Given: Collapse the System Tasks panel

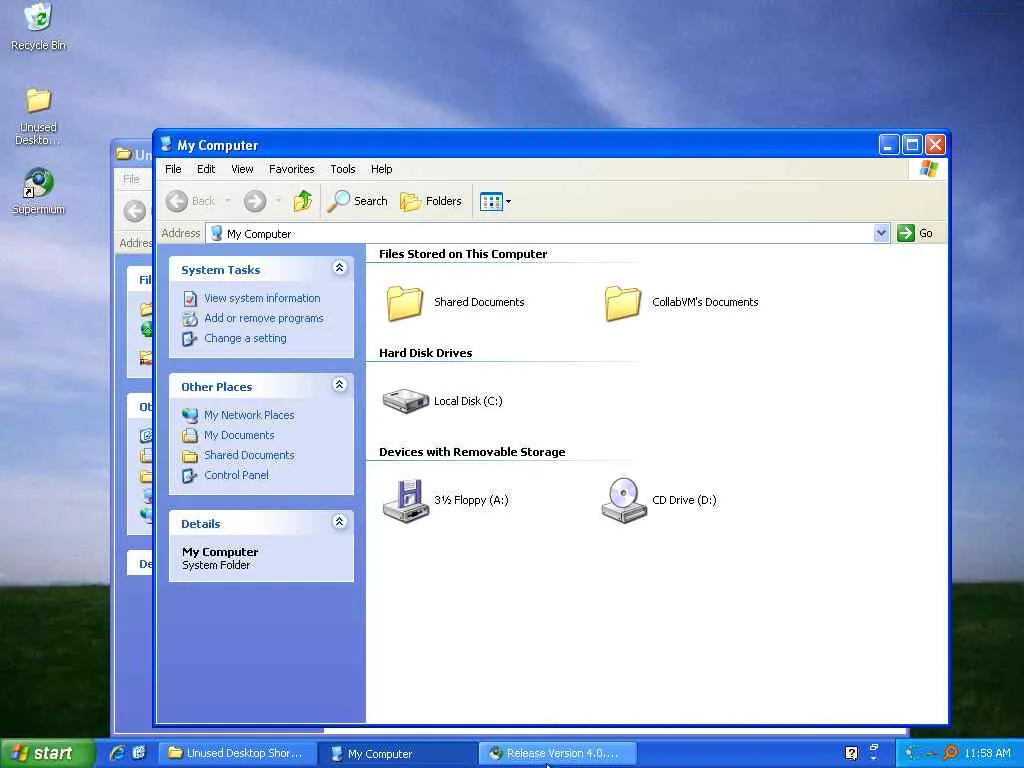Looking at the screenshot, I should point(340,268).
